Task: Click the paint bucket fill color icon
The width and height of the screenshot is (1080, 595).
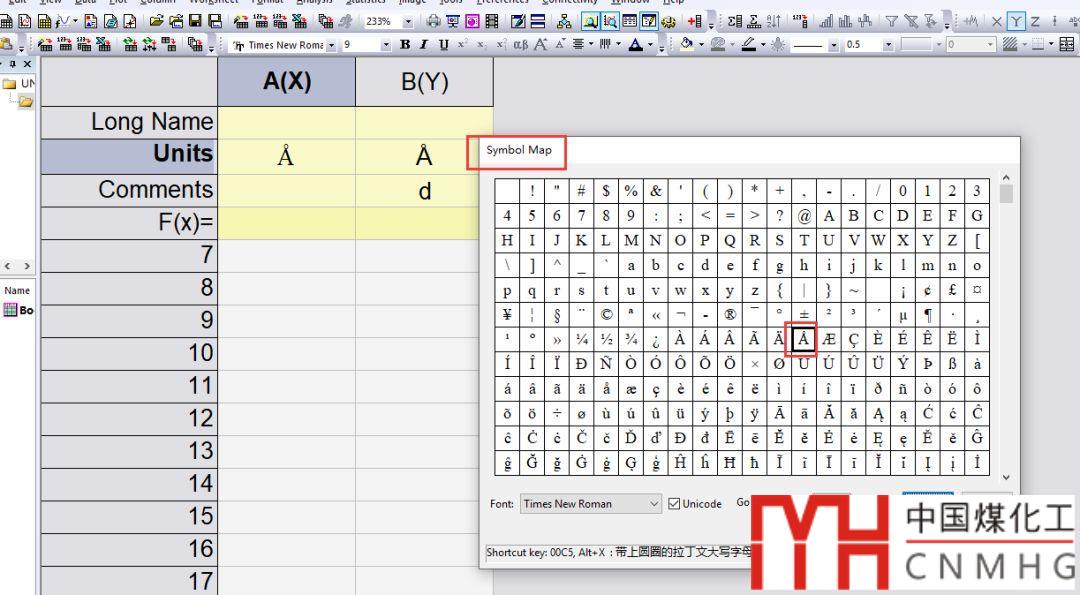Action: pyautogui.click(x=686, y=44)
